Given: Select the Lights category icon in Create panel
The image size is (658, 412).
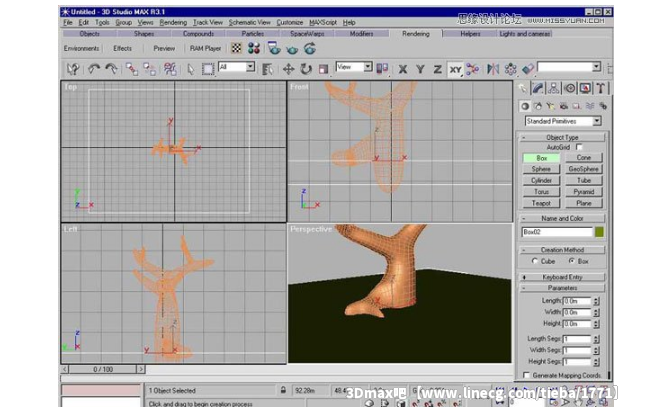Looking at the screenshot, I should tap(551, 106).
